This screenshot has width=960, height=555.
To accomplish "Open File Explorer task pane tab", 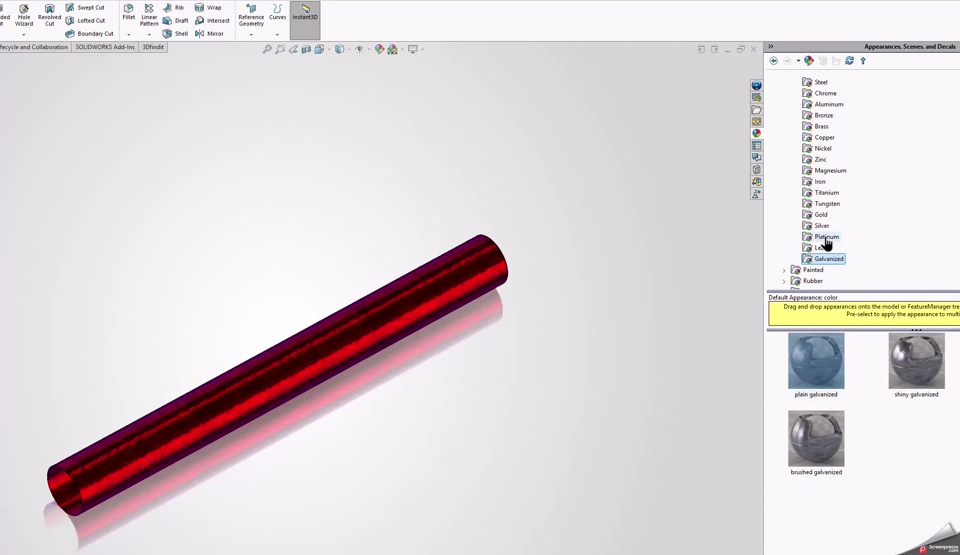I will pos(757,110).
